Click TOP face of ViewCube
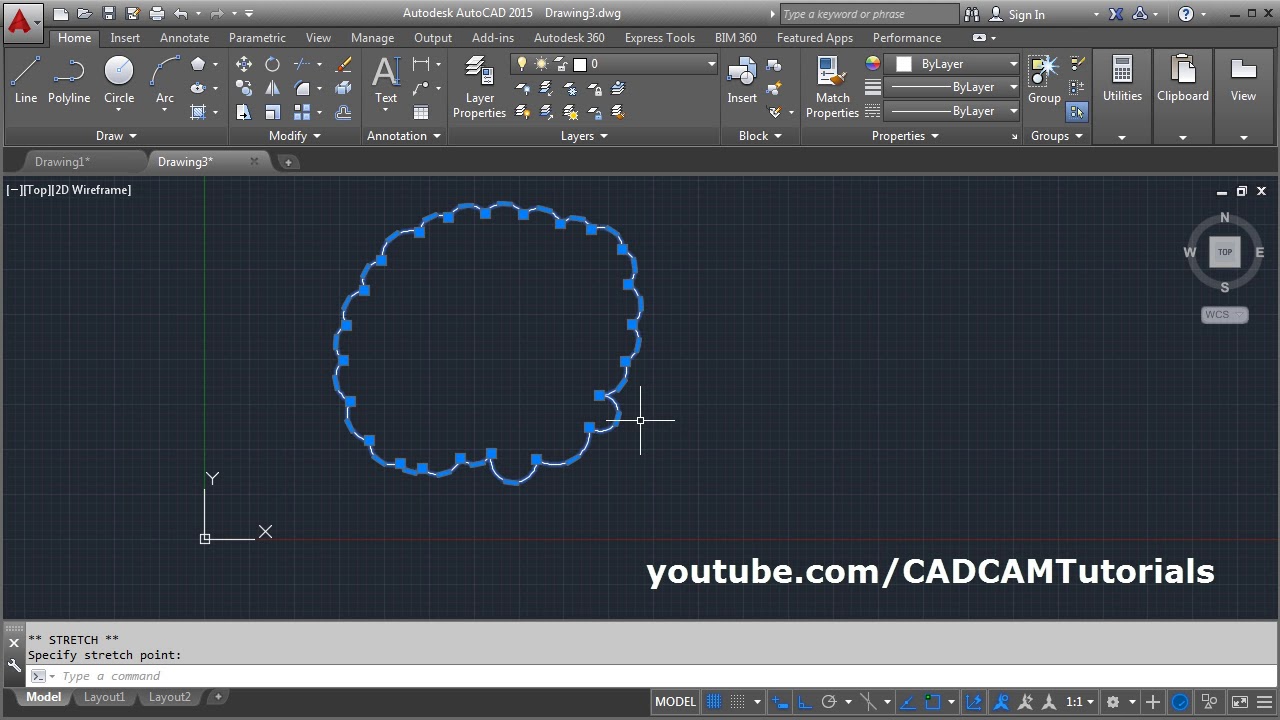1280x720 pixels. click(x=1225, y=252)
